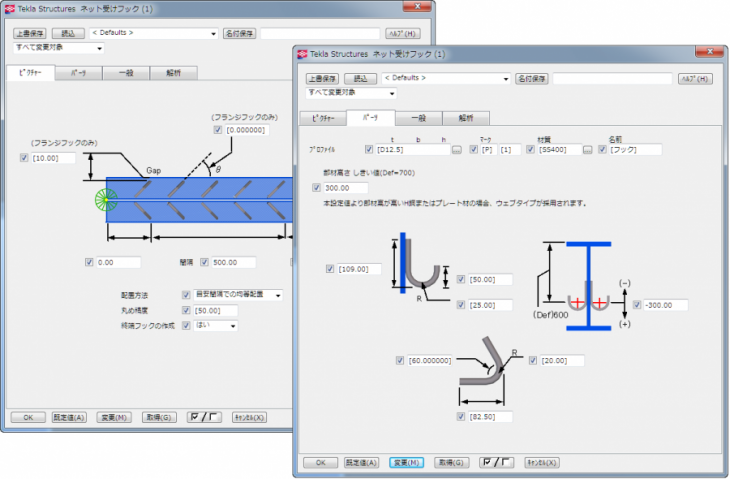Click the 500.00 spacing input field
730x479 pixels.
click(233, 262)
